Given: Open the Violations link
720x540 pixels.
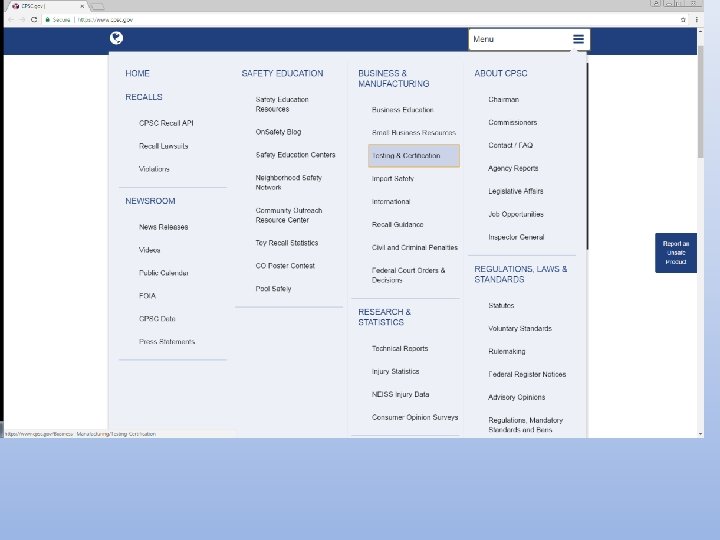Looking at the screenshot, I should (154, 169).
